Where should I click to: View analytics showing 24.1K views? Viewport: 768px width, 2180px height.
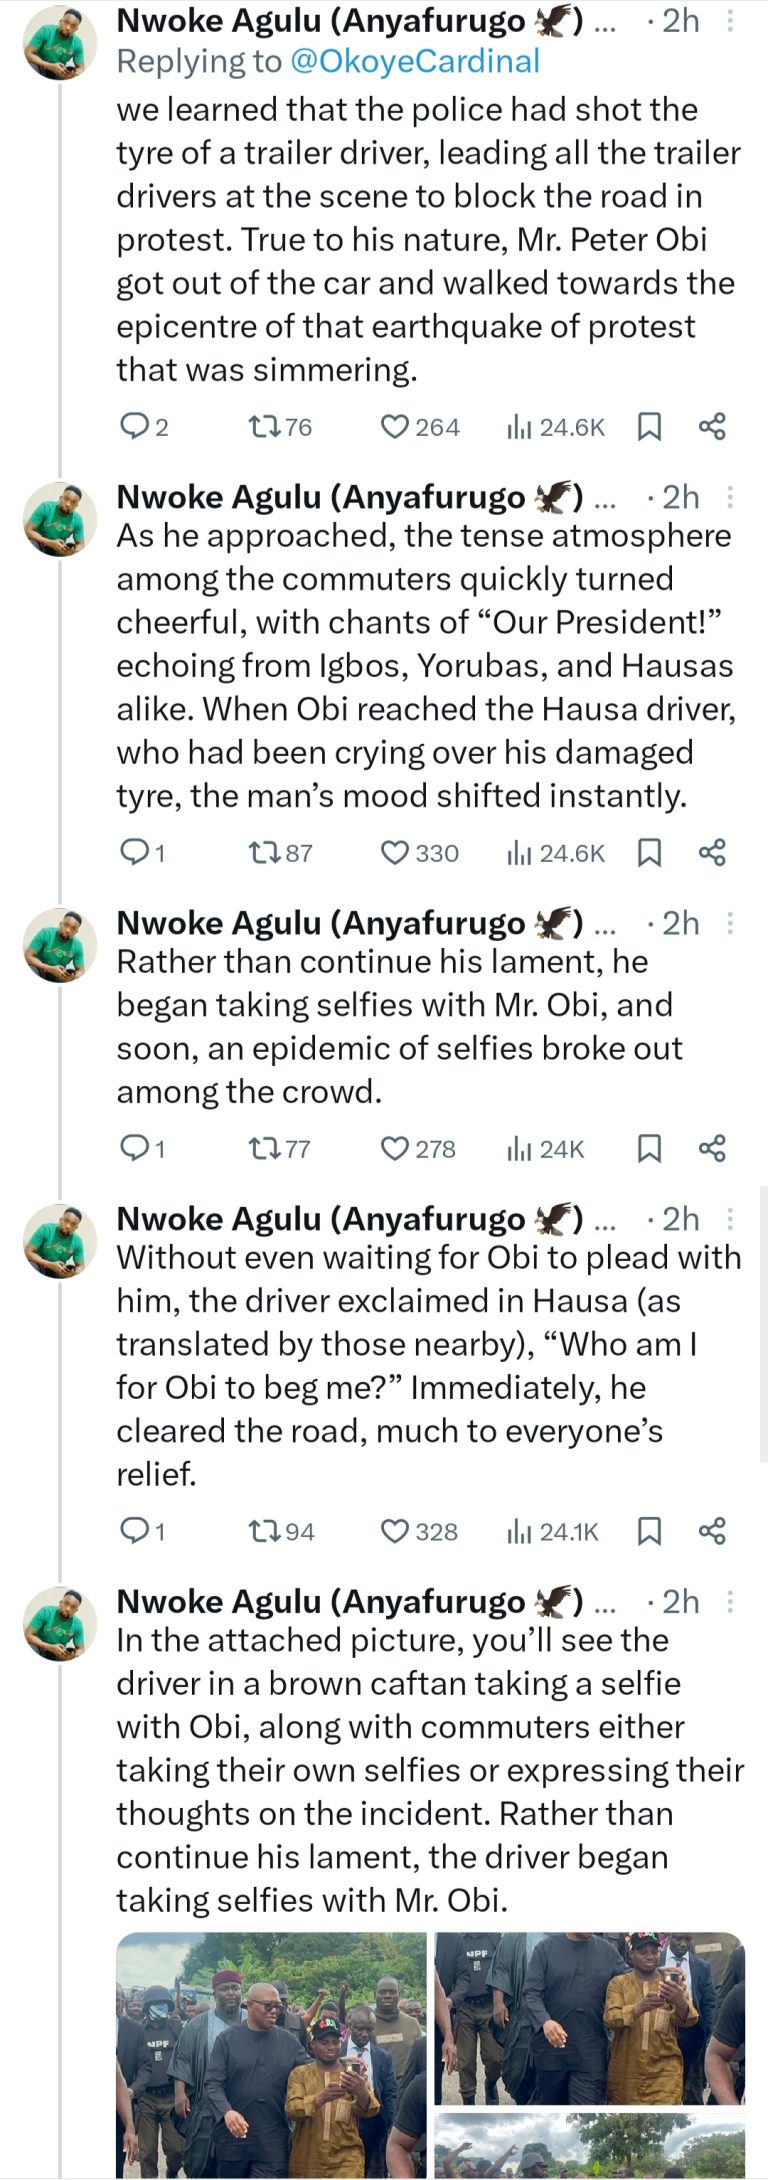[x=553, y=1532]
